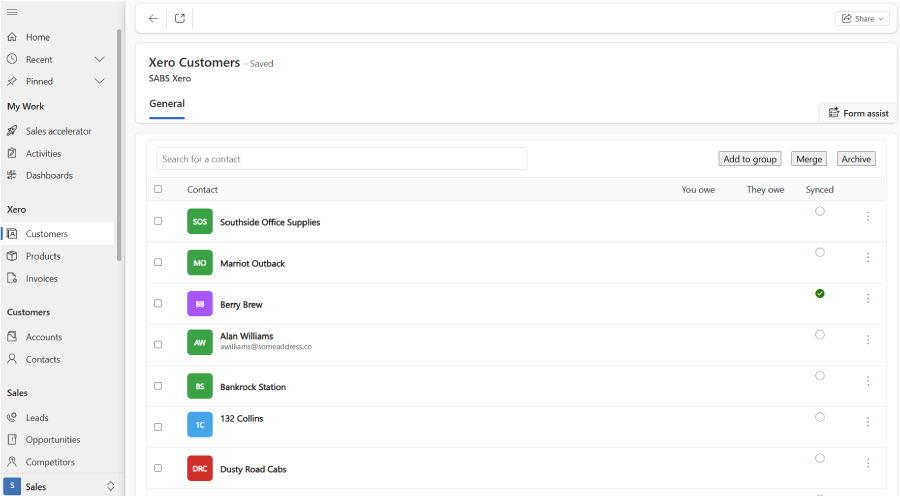Image resolution: width=900 pixels, height=496 pixels.
Task: Open Sales accelerator from sidebar
Action: pyautogui.click(x=58, y=131)
